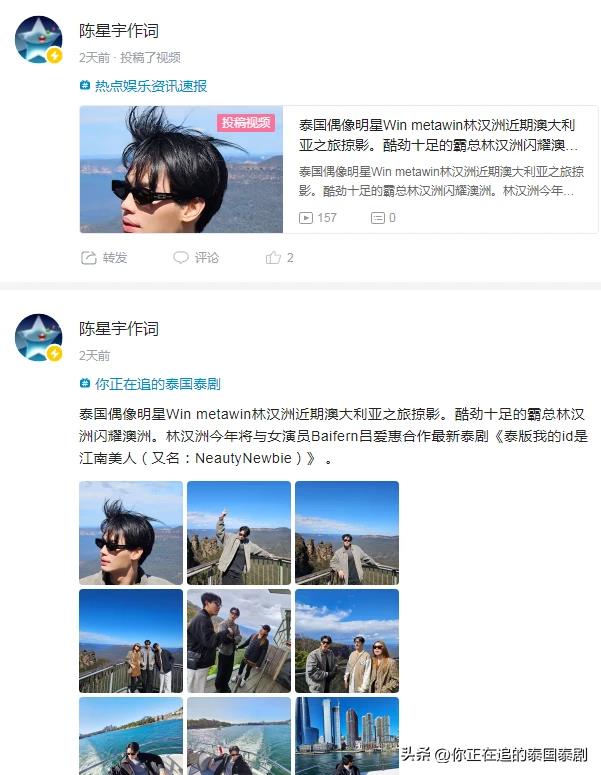Open username 陈星宇作词 on the first post
The image size is (601, 775).
119,31
